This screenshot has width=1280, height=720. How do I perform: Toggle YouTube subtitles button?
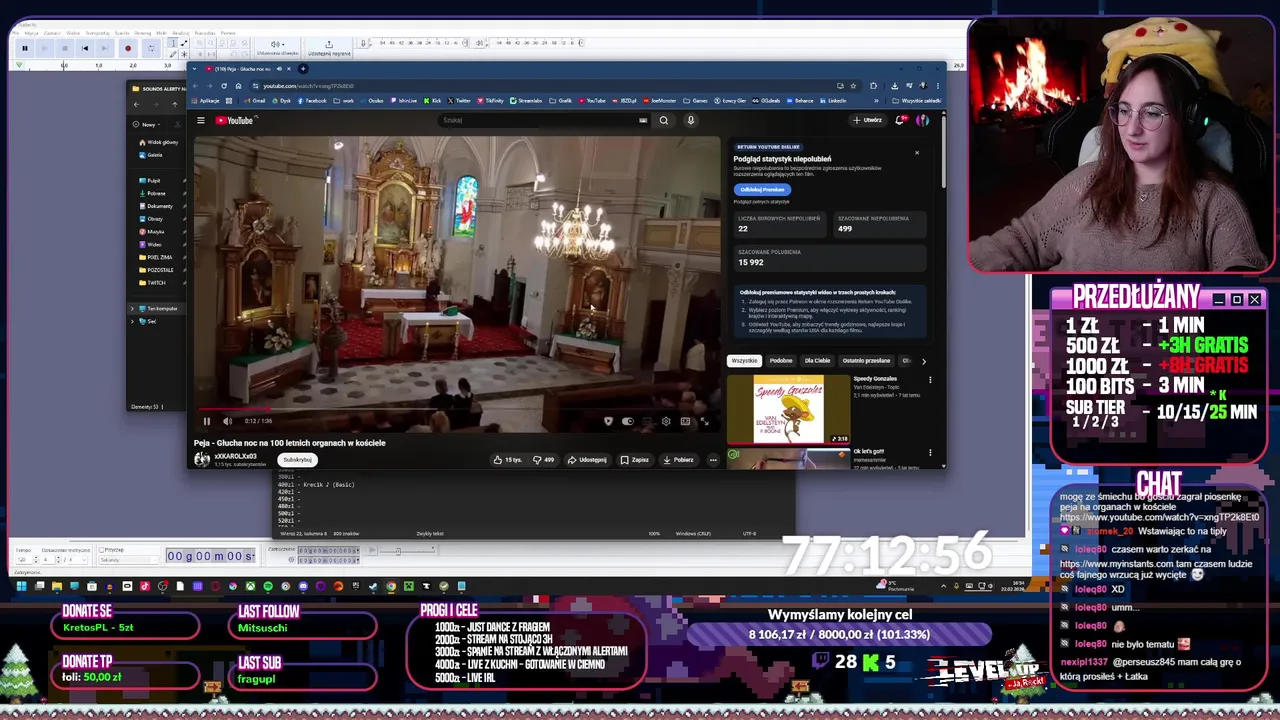(x=647, y=421)
